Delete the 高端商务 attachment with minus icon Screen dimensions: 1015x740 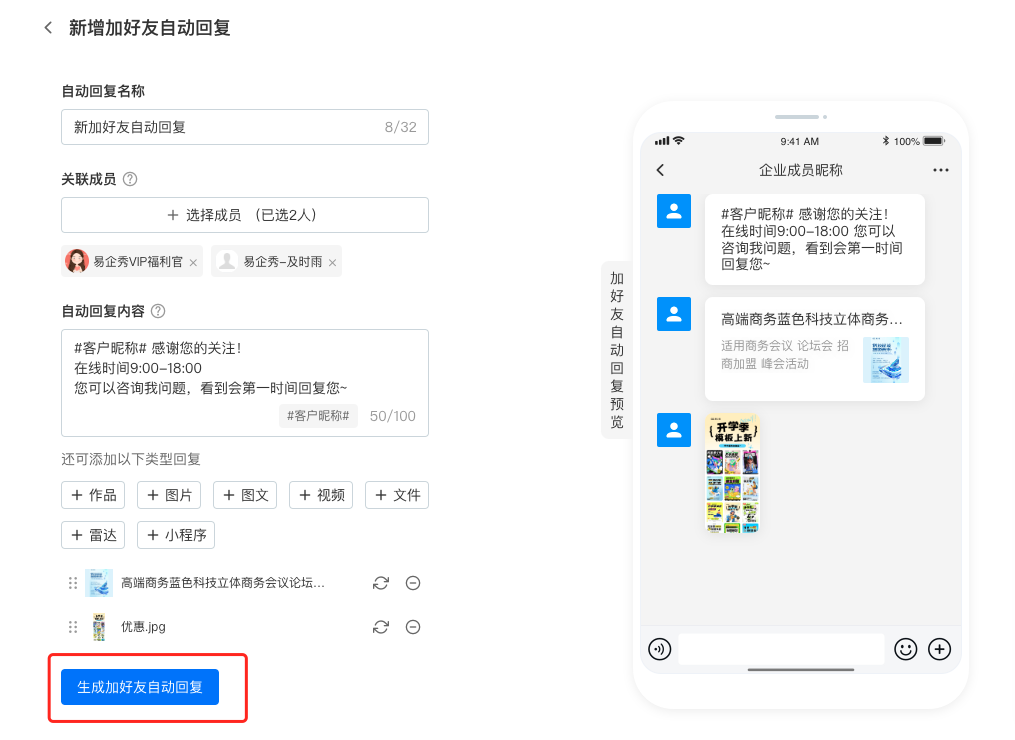[412, 583]
